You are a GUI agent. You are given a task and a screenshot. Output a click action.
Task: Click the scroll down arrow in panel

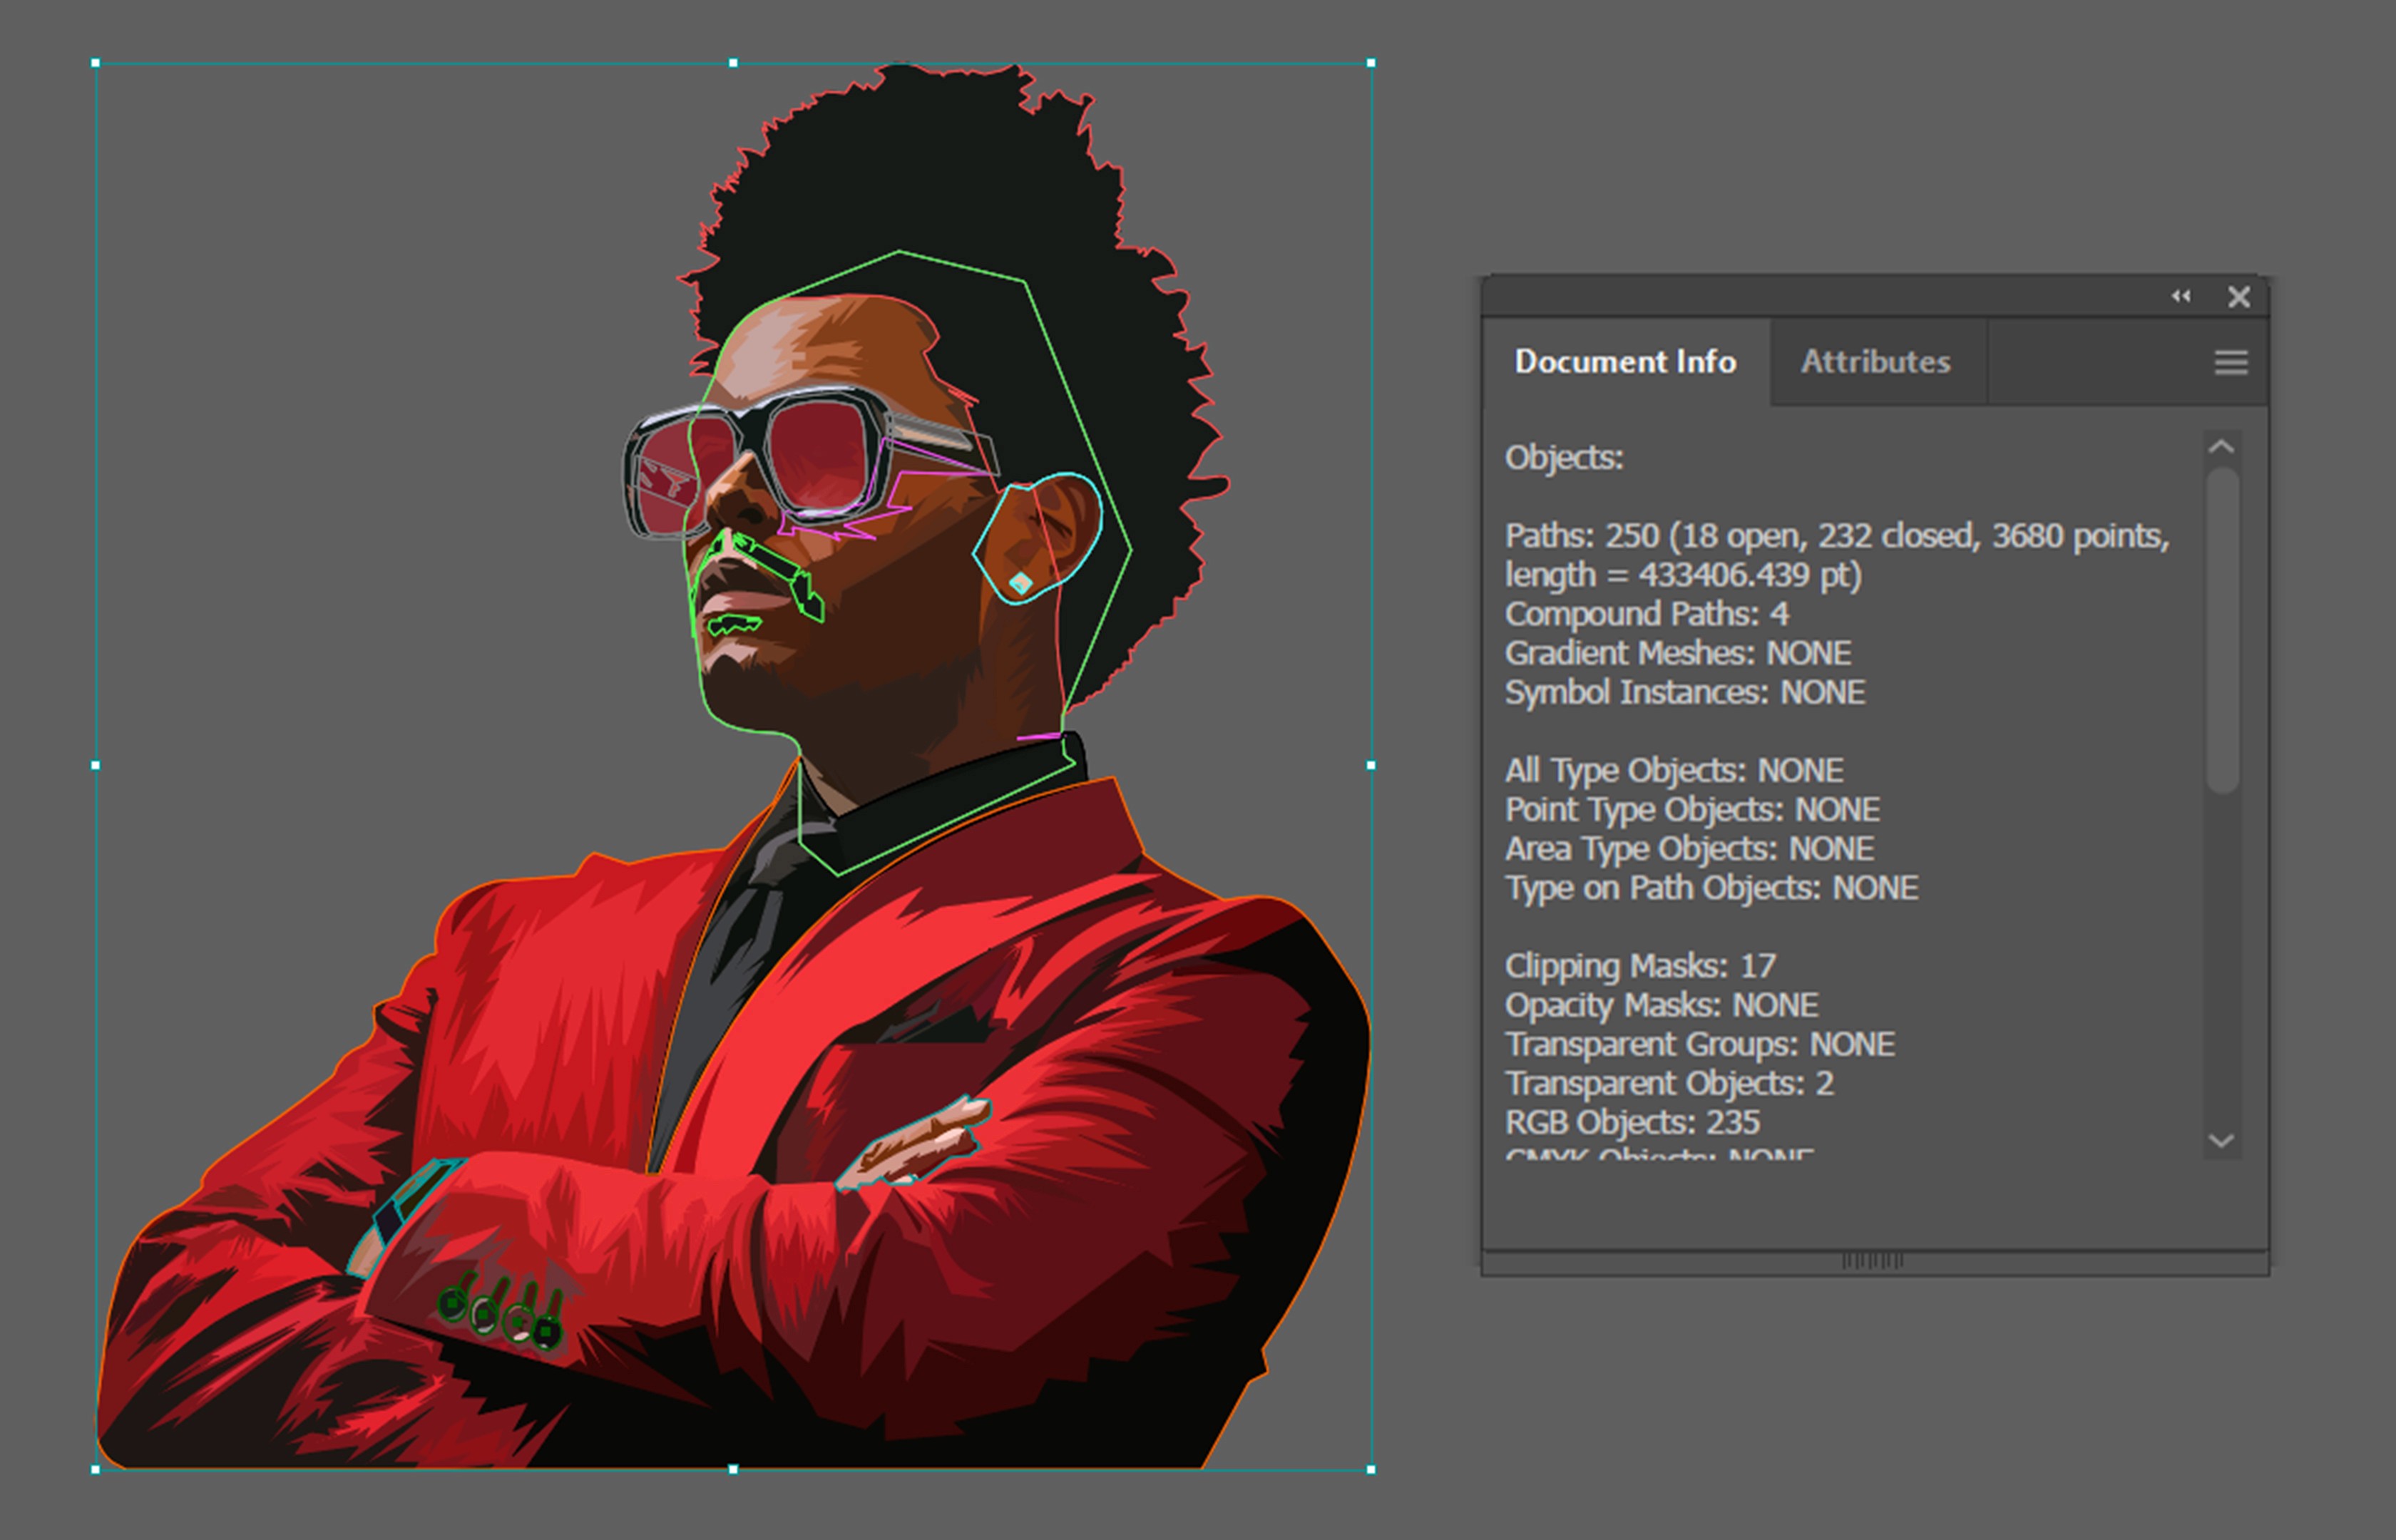tap(2221, 1141)
